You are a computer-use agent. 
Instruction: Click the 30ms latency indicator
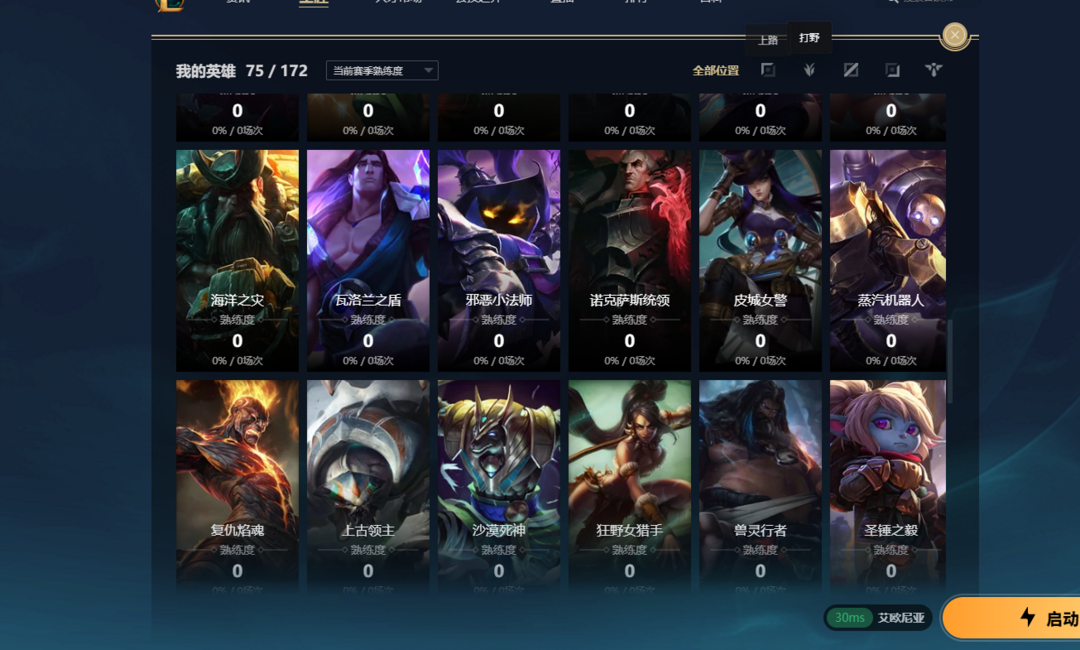pyautogui.click(x=849, y=618)
